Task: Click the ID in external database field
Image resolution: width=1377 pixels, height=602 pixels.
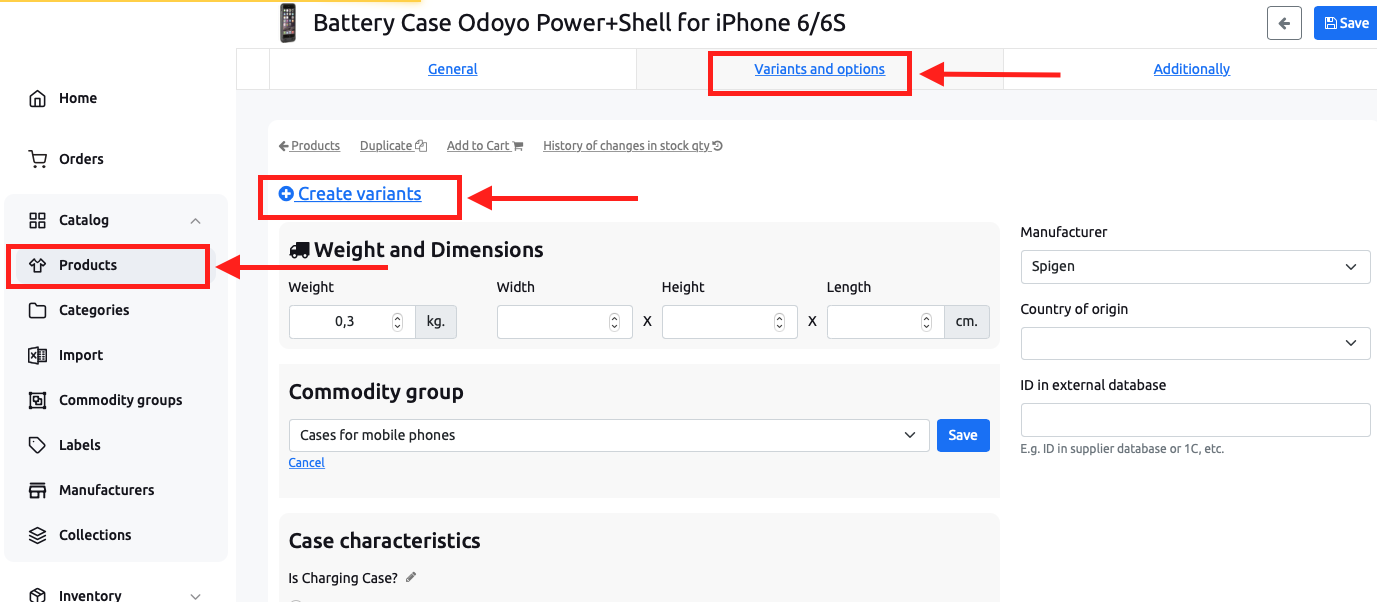Action: [x=1195, y=420]
